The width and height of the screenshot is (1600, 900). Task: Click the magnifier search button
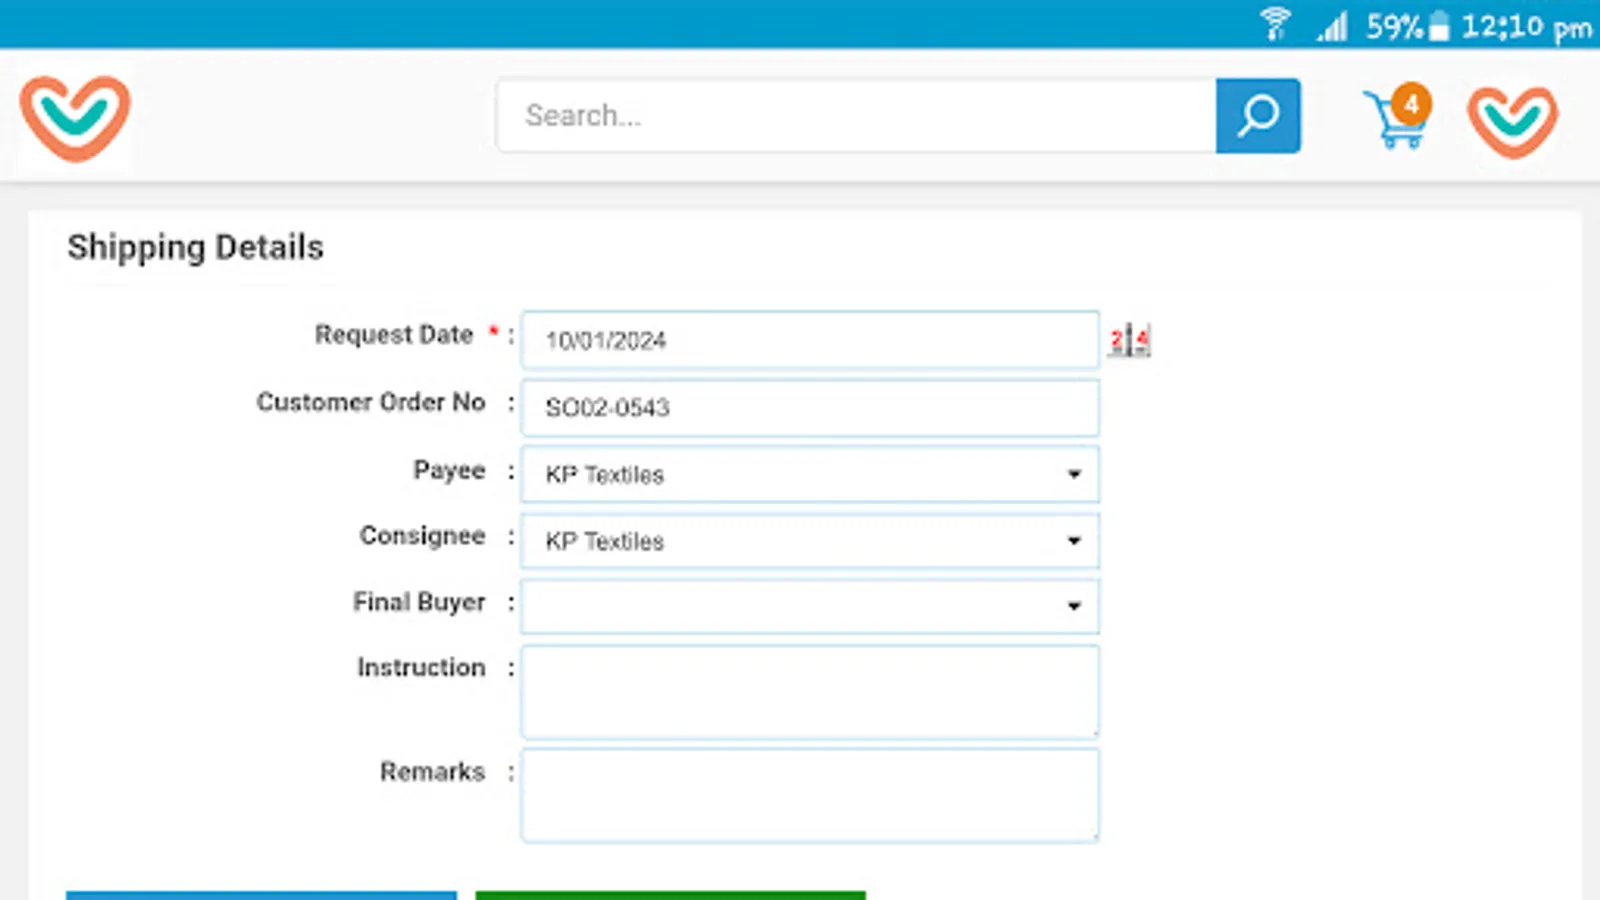[1258, 116]
